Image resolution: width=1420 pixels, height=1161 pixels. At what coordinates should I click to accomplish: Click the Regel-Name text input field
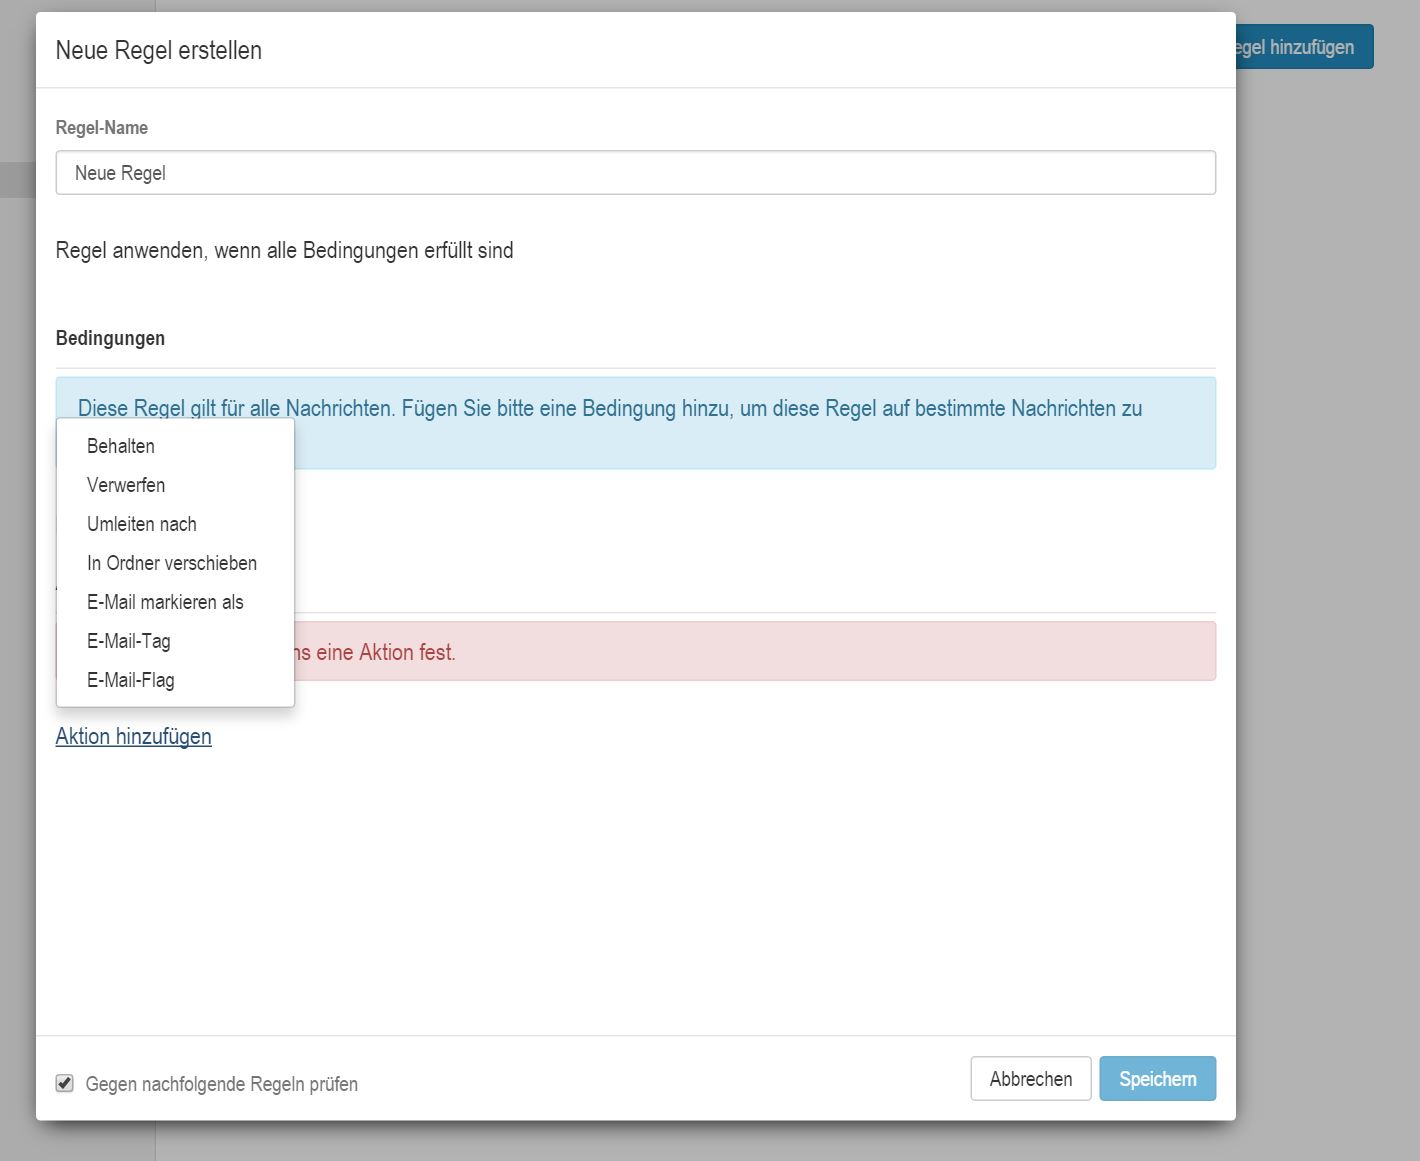click(635, 173)
